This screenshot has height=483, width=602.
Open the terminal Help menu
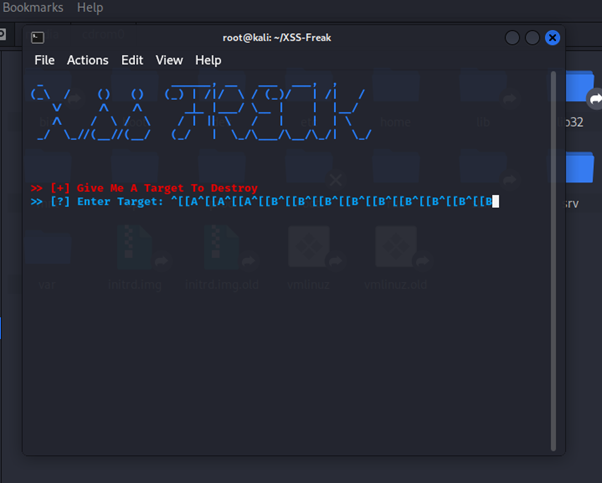click(208, 60)
